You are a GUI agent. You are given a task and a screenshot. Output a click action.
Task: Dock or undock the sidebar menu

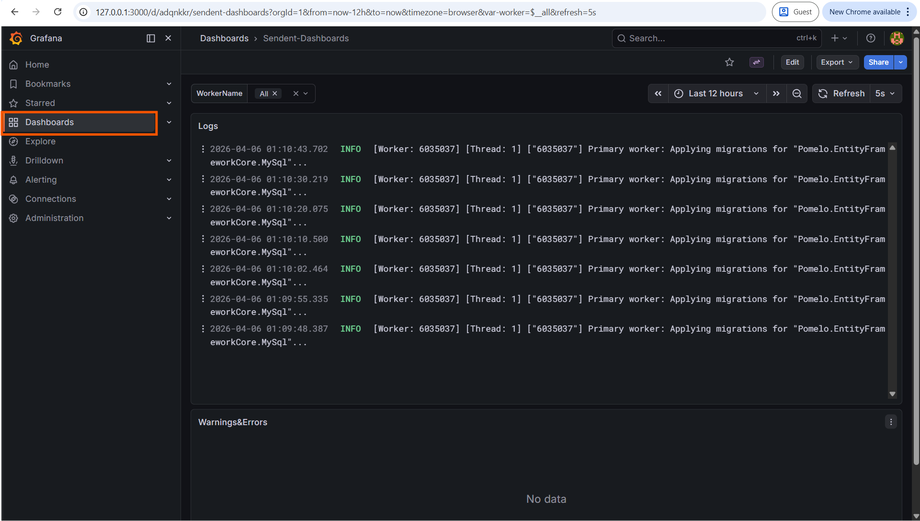tap(151, 38)
